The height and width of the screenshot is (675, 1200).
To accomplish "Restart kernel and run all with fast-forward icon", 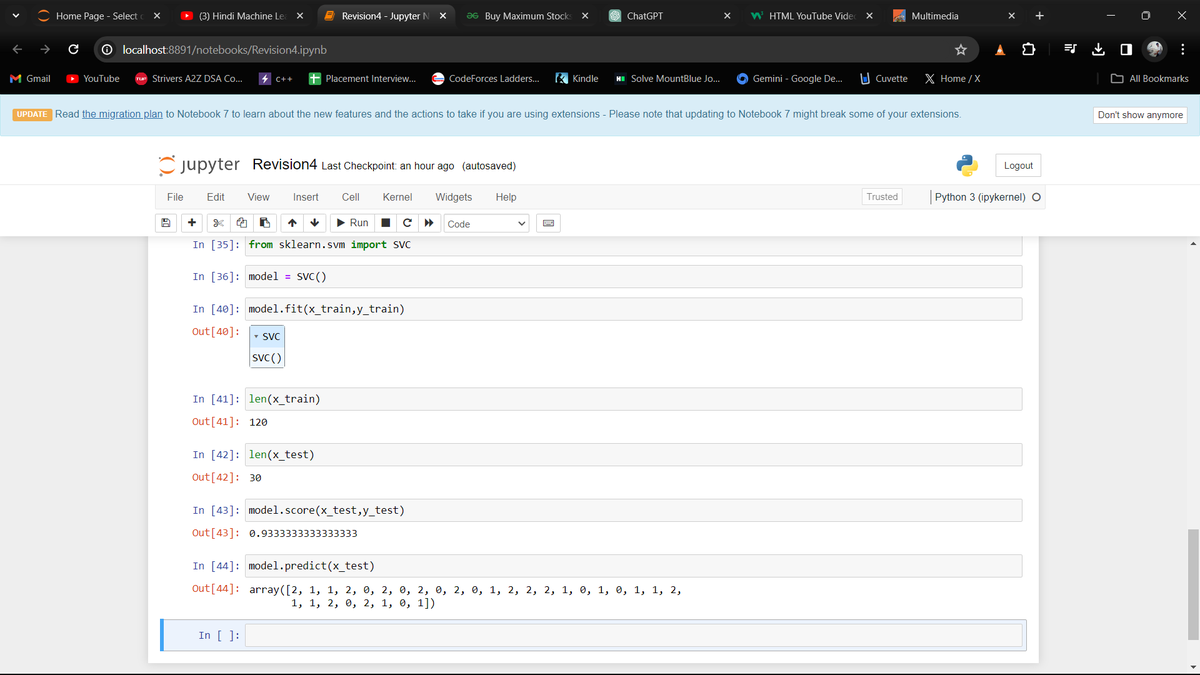I will pos(429,223).
